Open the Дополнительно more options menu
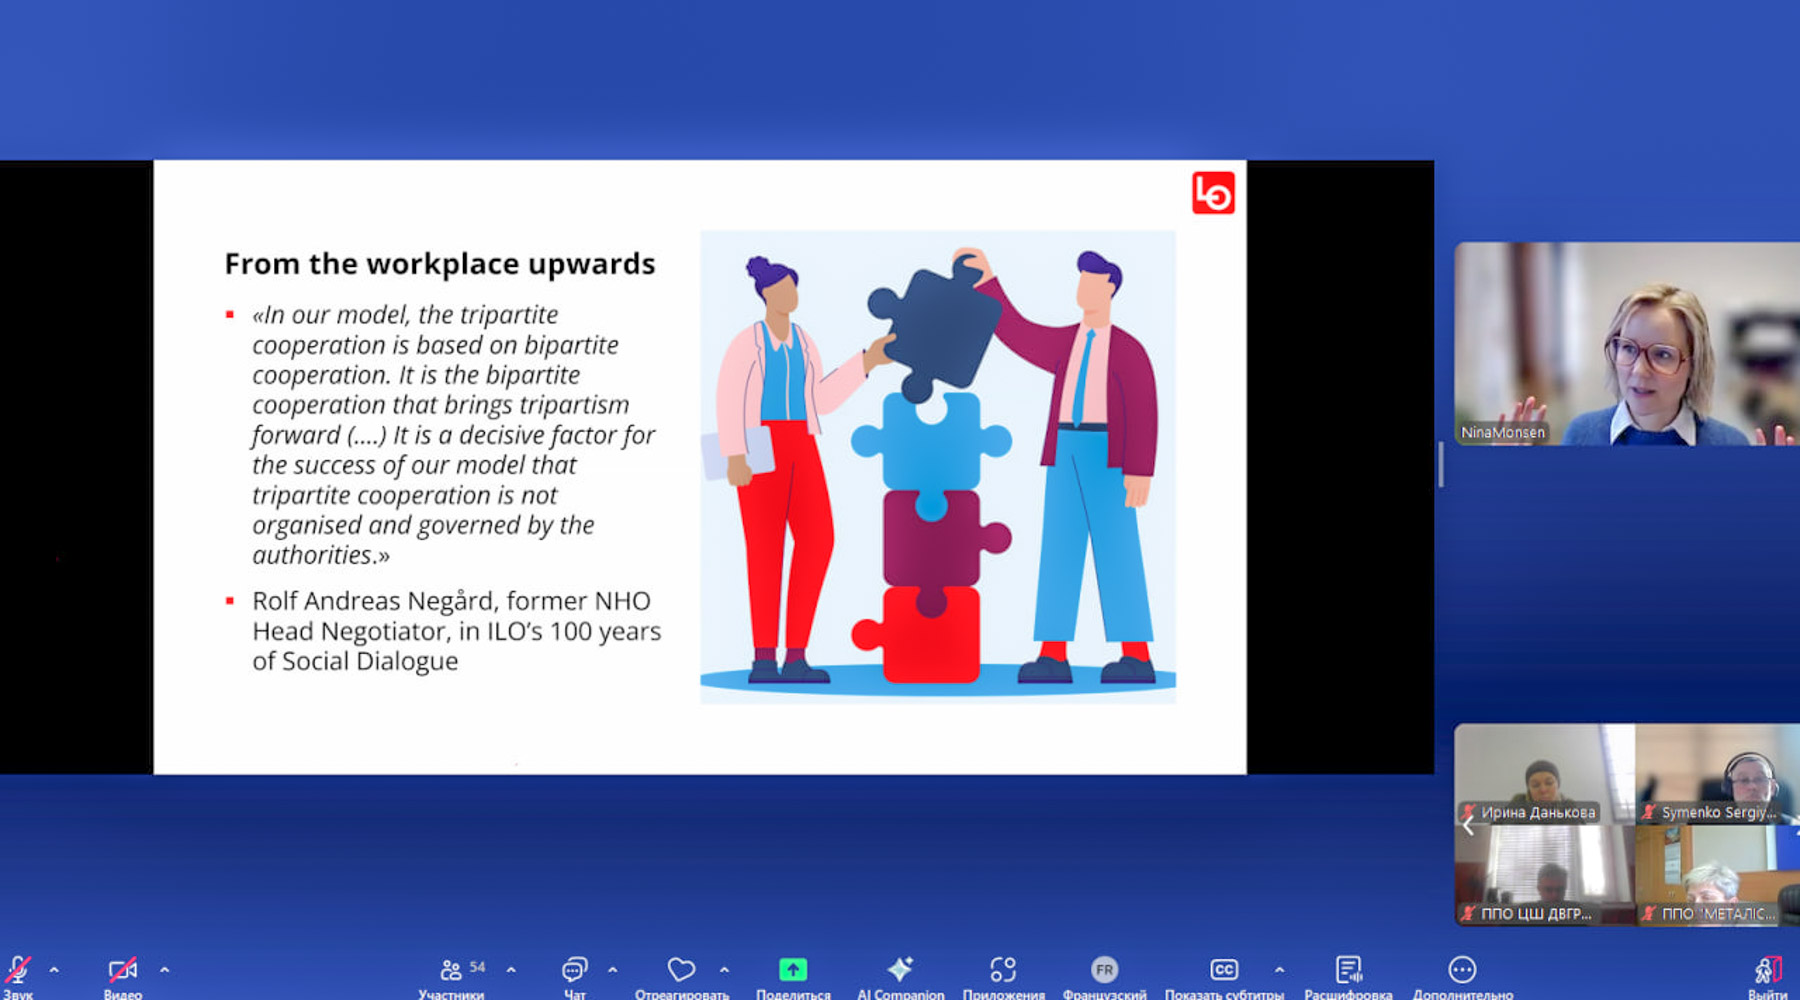The image size is (1800, 1000). coord(1462,970)
